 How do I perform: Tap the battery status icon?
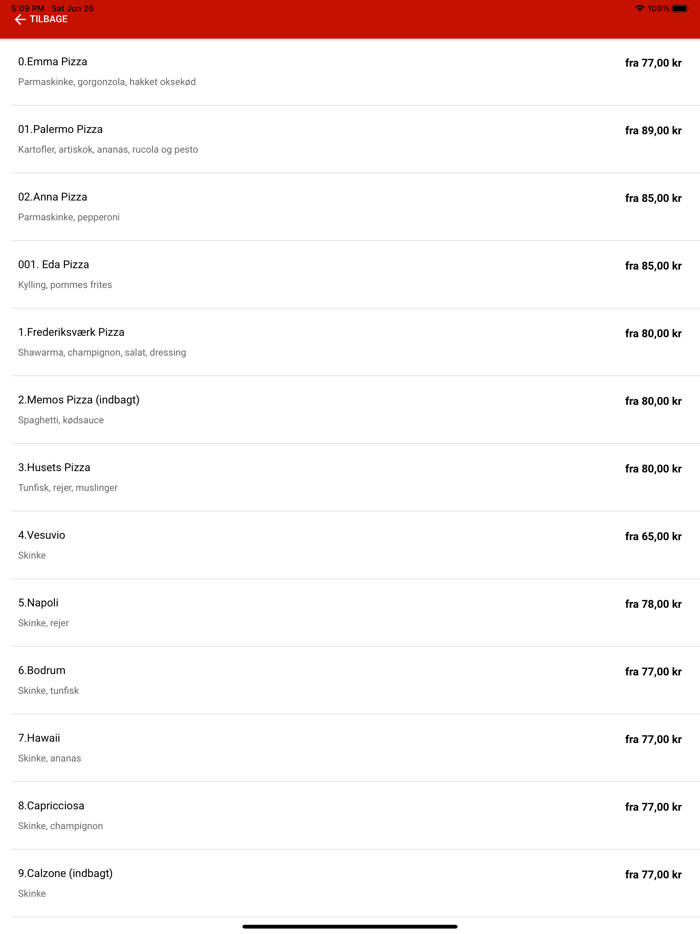coord(680,8)
